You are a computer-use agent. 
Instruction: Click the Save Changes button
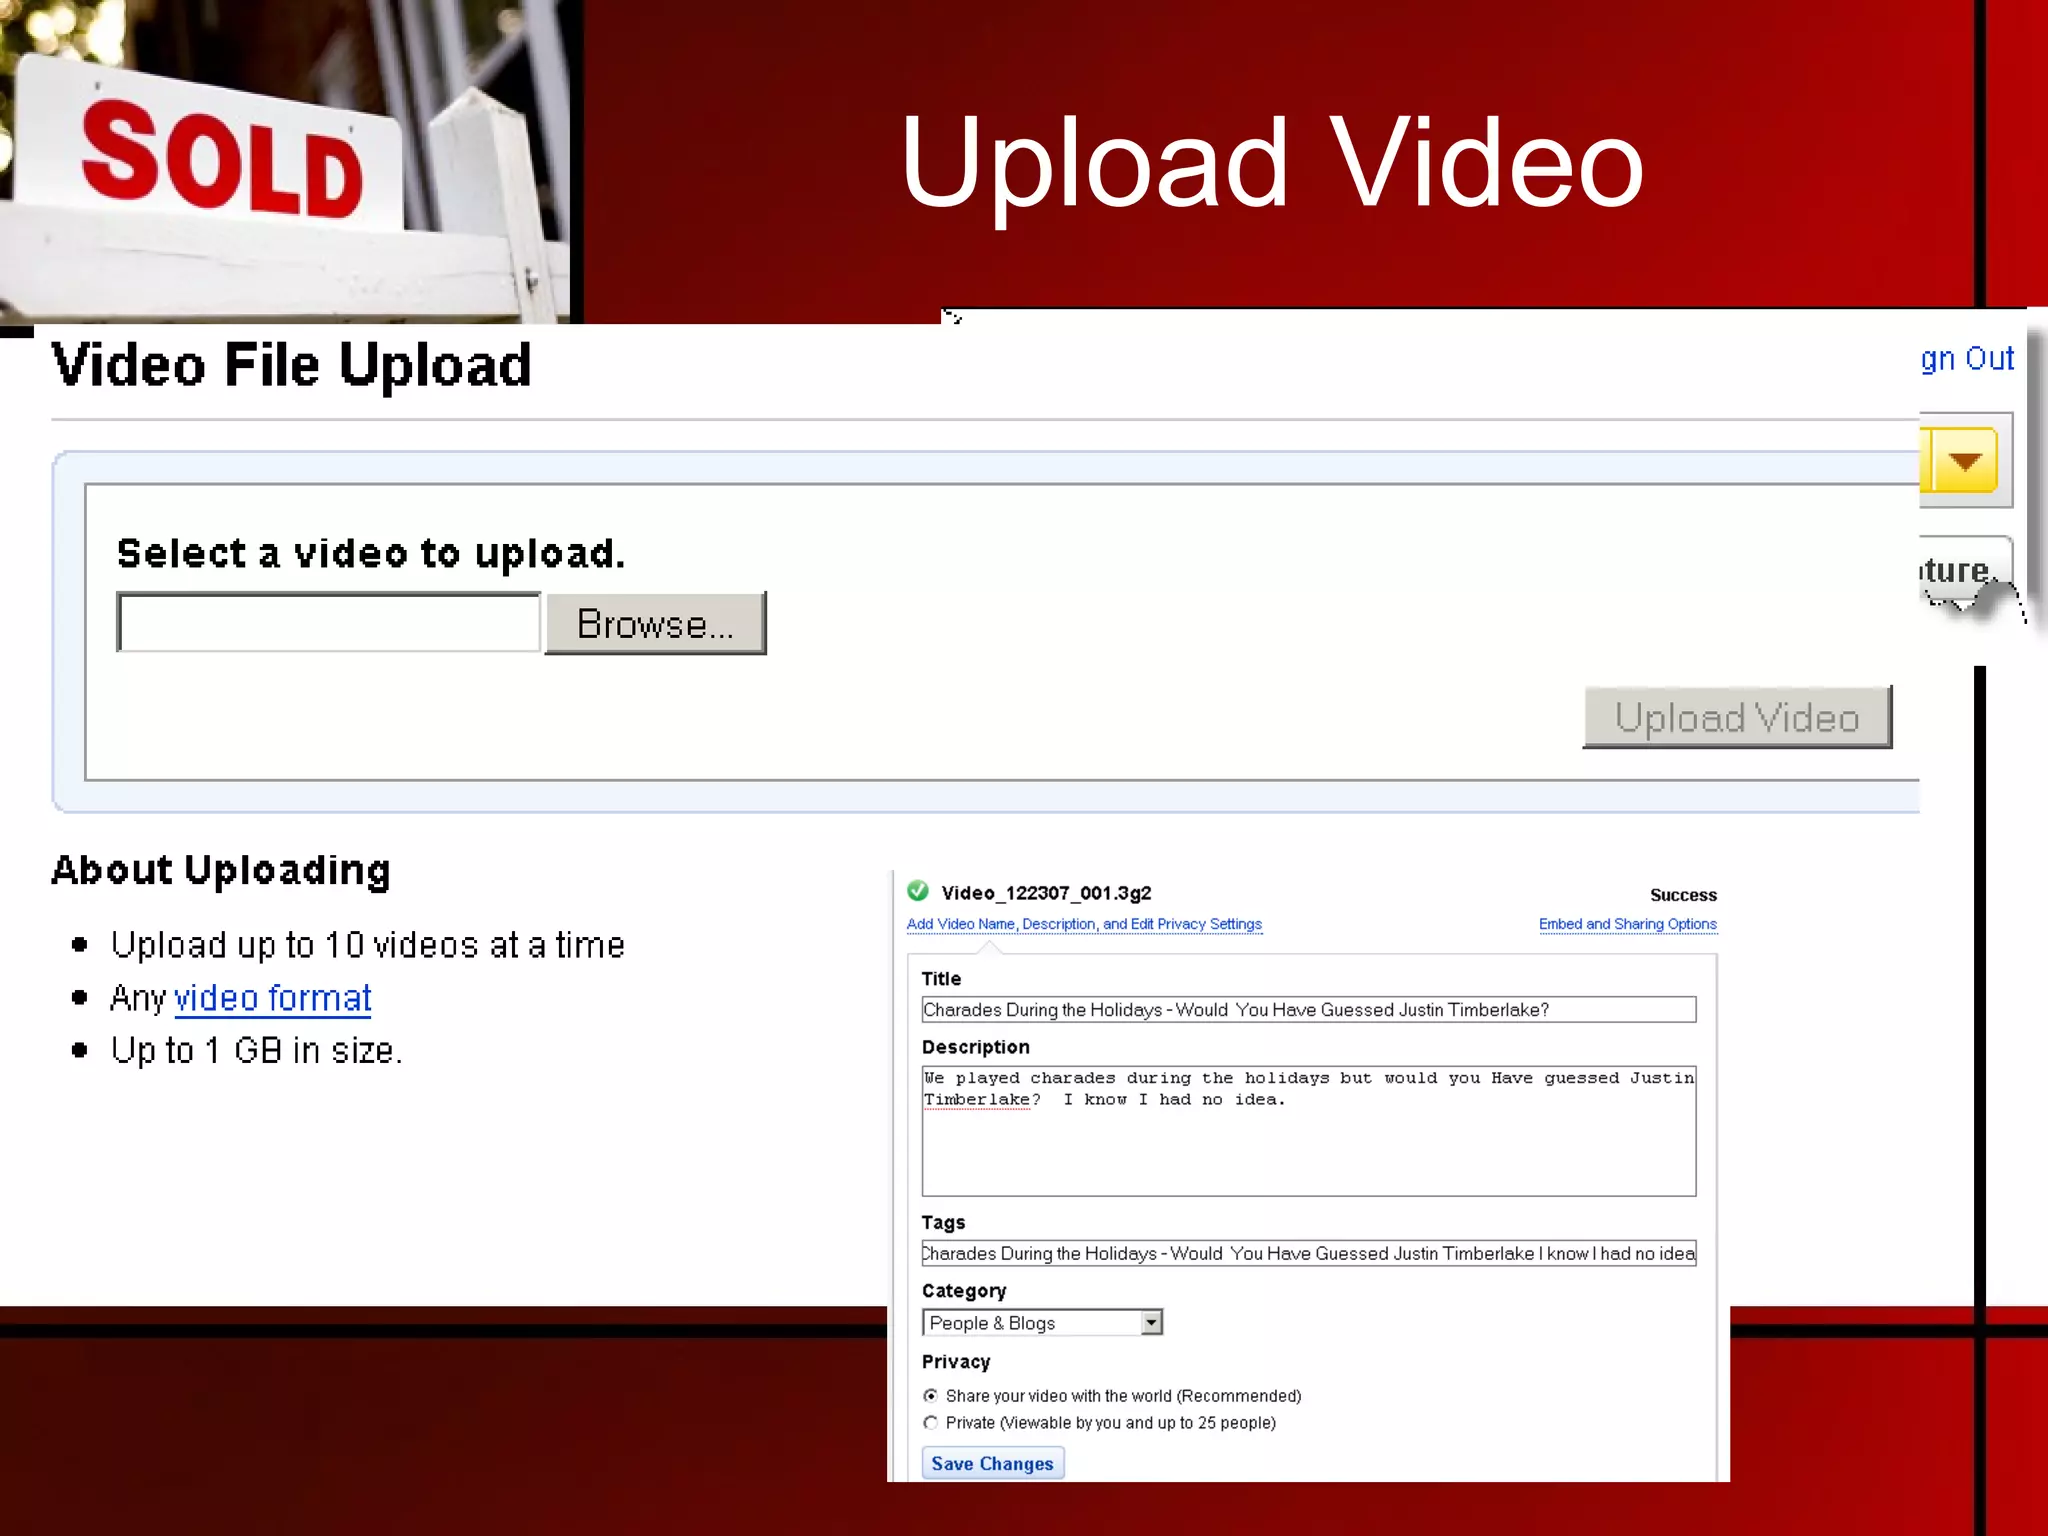point(993,1463)
